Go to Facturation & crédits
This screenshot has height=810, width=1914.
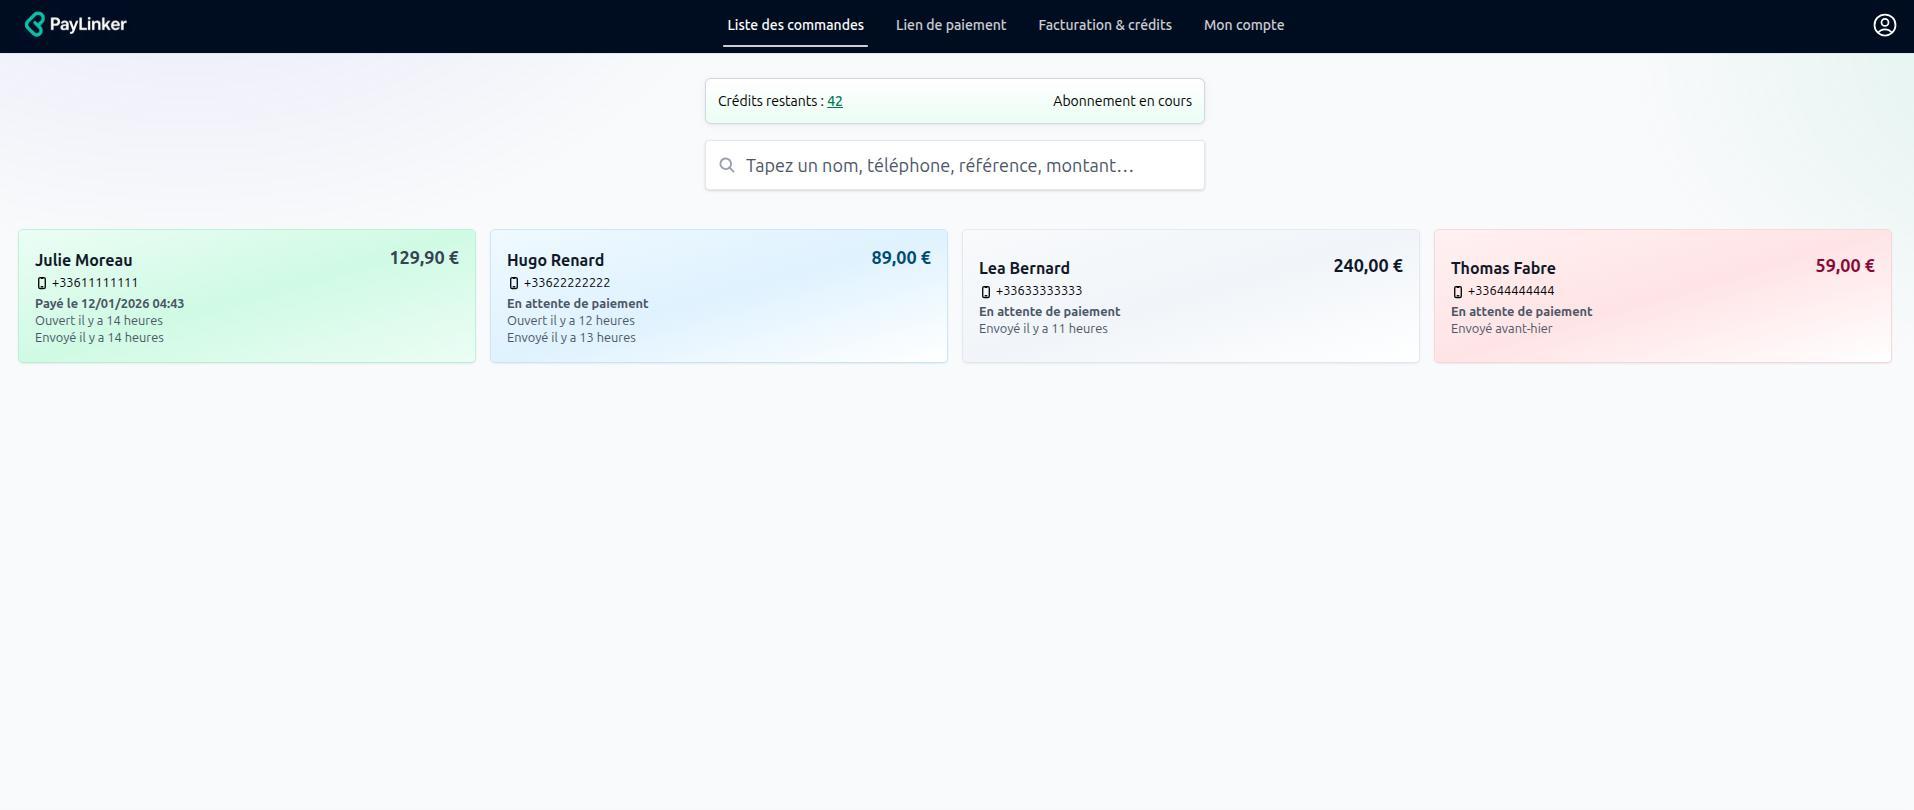[1104, 25]
